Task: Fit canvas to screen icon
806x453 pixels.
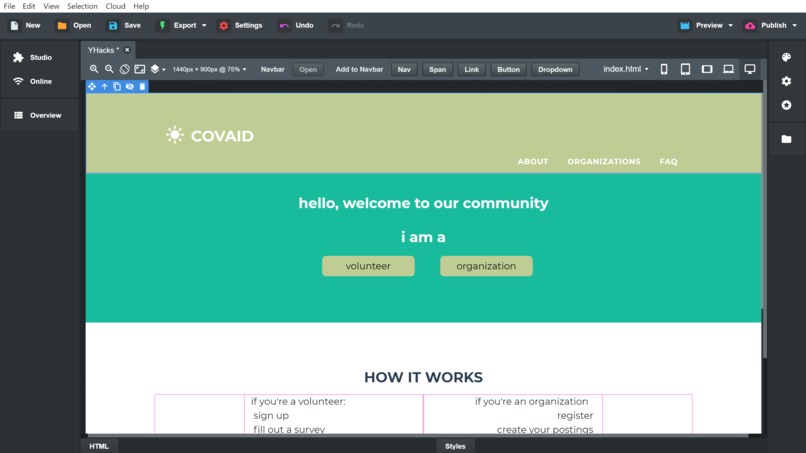Action: coord(139,69)
